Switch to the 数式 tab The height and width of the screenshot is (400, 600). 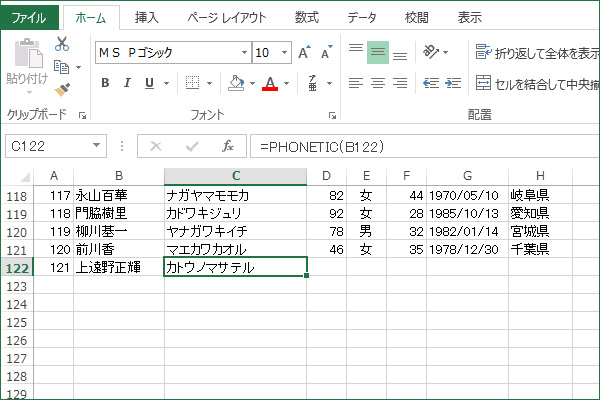307,17
